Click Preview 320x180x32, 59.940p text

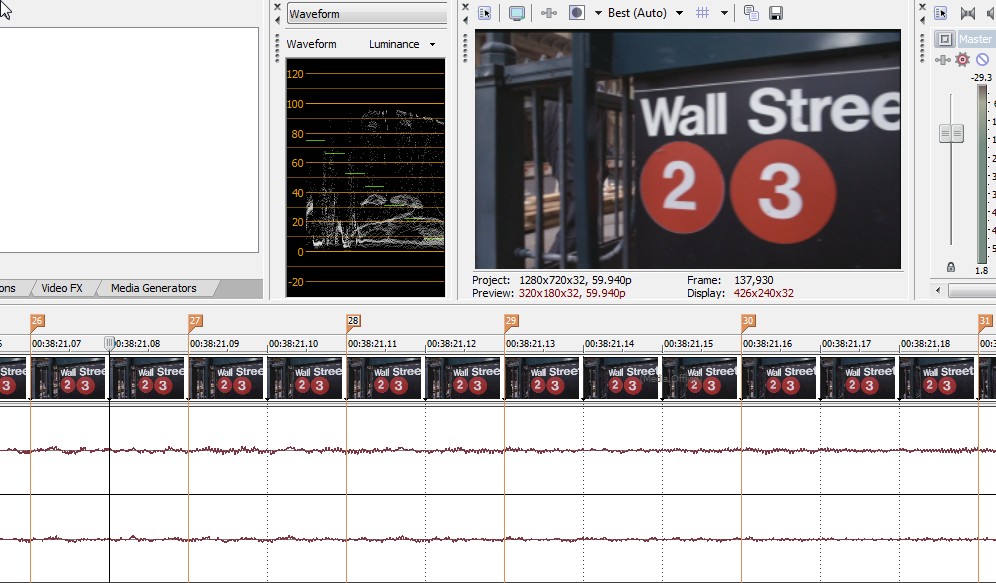pyautogui.click(x=549, y=293)
